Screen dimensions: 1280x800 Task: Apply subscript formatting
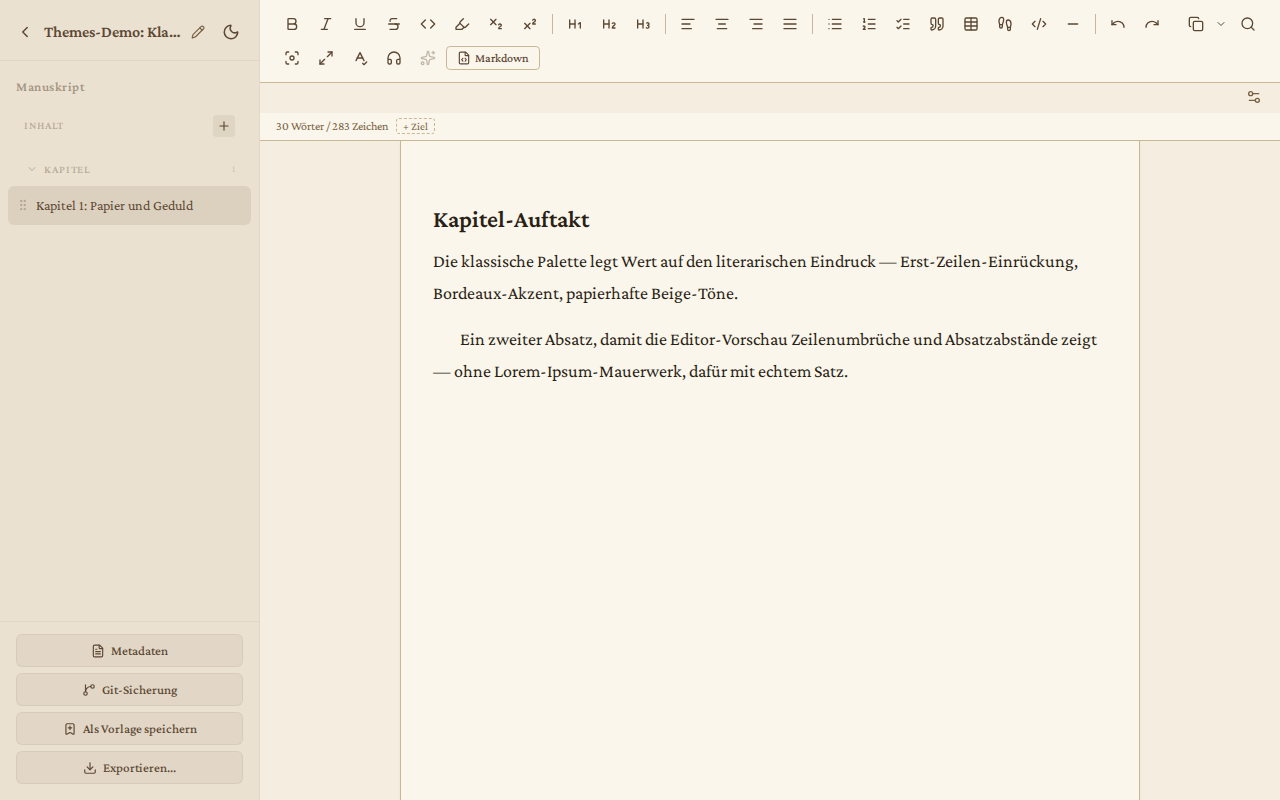coord(496,24)
